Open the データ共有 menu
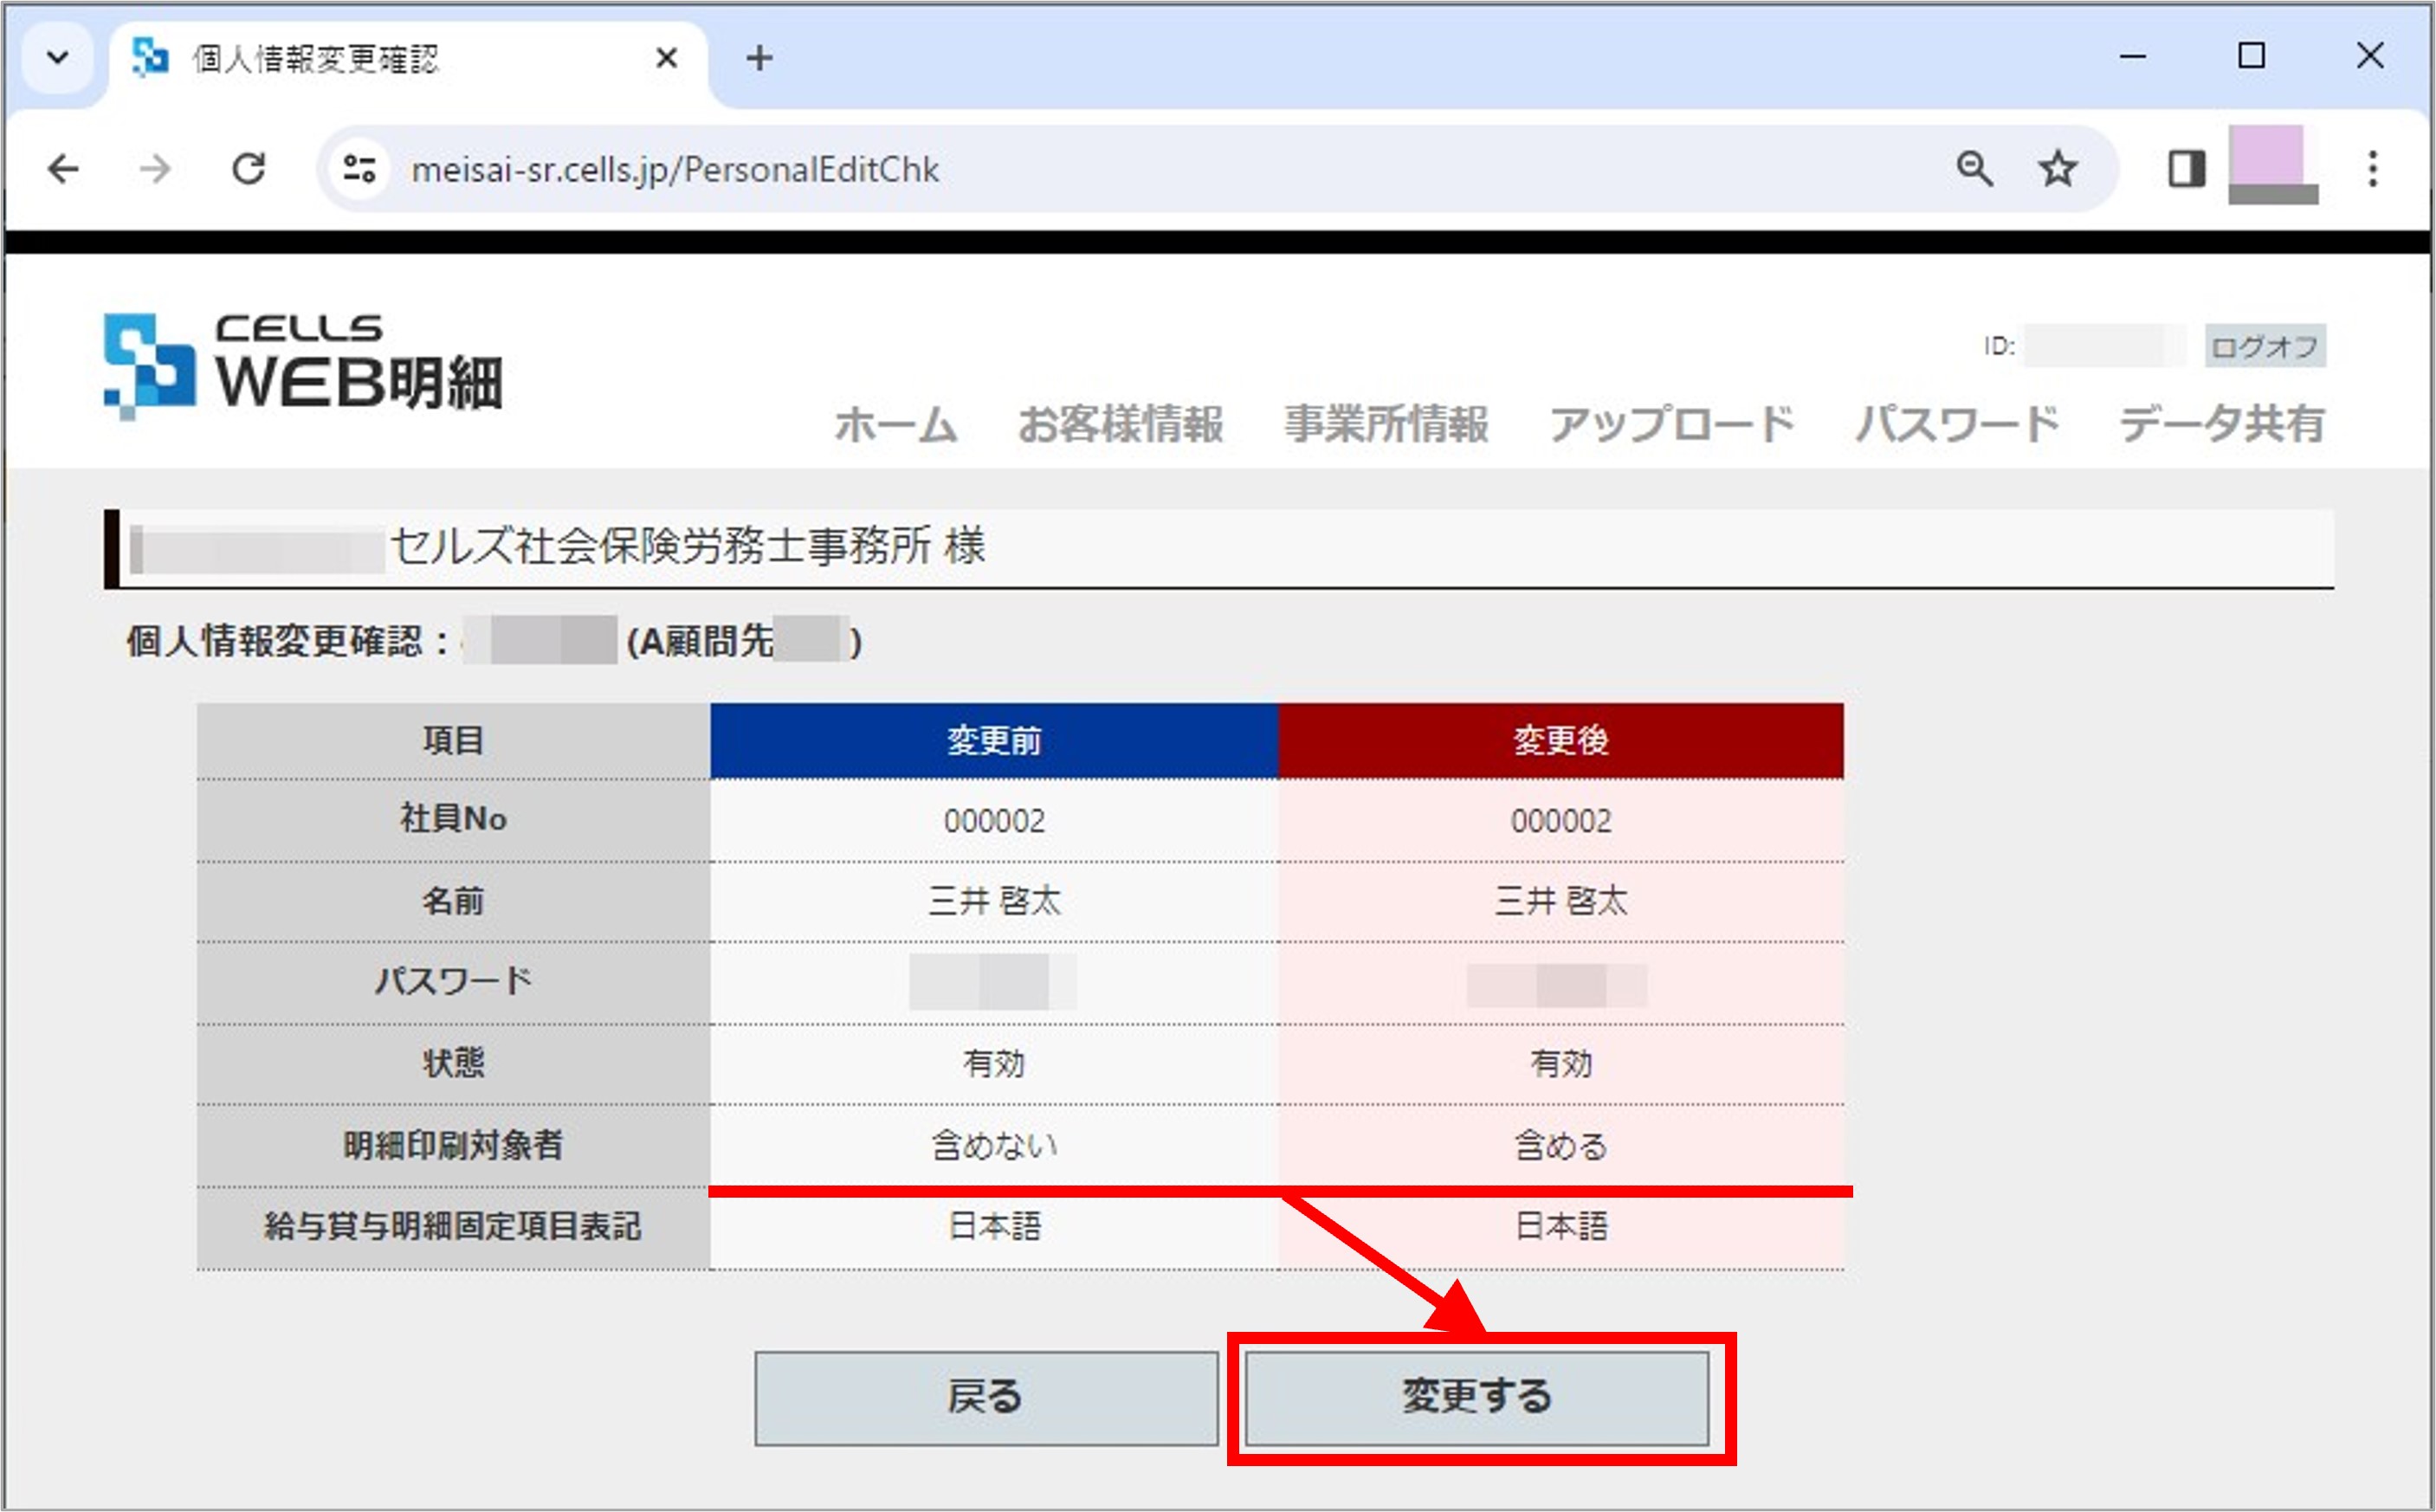The image size is (2436, 1512). pyautogui.click(x=2223, y=424)
